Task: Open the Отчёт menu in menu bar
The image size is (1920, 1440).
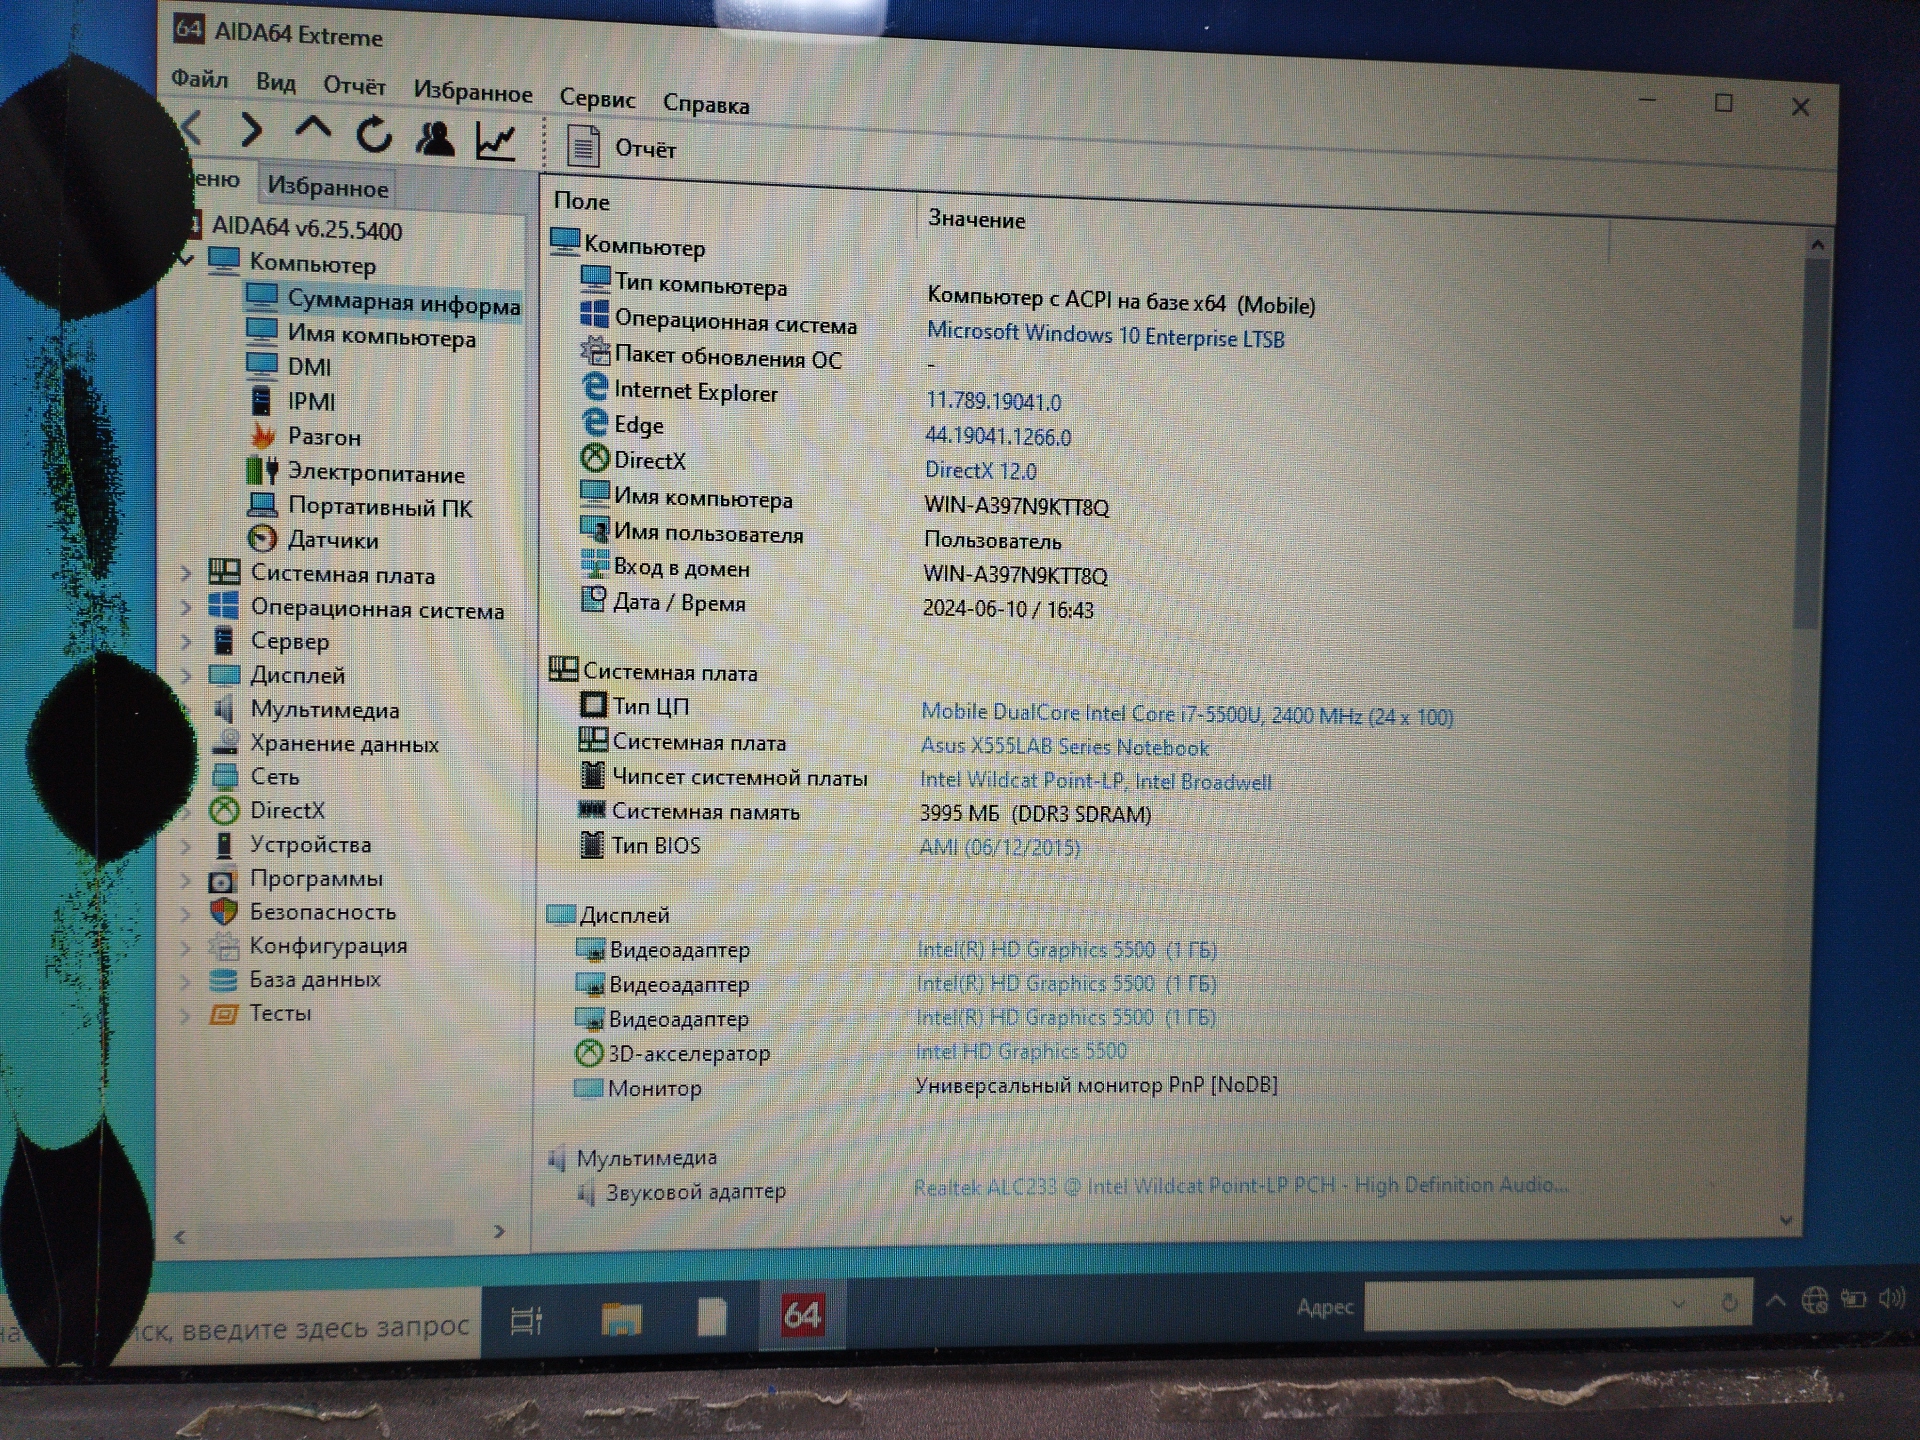Action: 354,86
